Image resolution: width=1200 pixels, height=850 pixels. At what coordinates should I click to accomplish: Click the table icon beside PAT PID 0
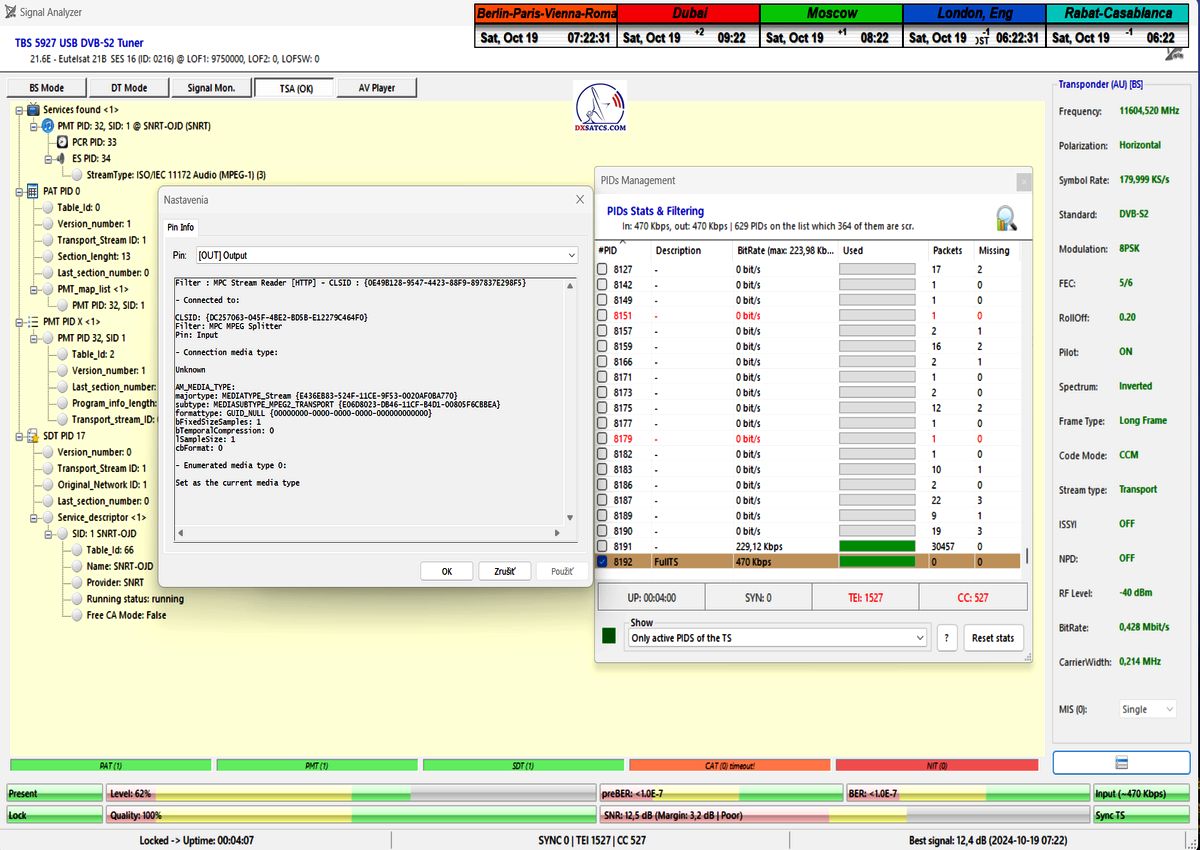point(33,191)
